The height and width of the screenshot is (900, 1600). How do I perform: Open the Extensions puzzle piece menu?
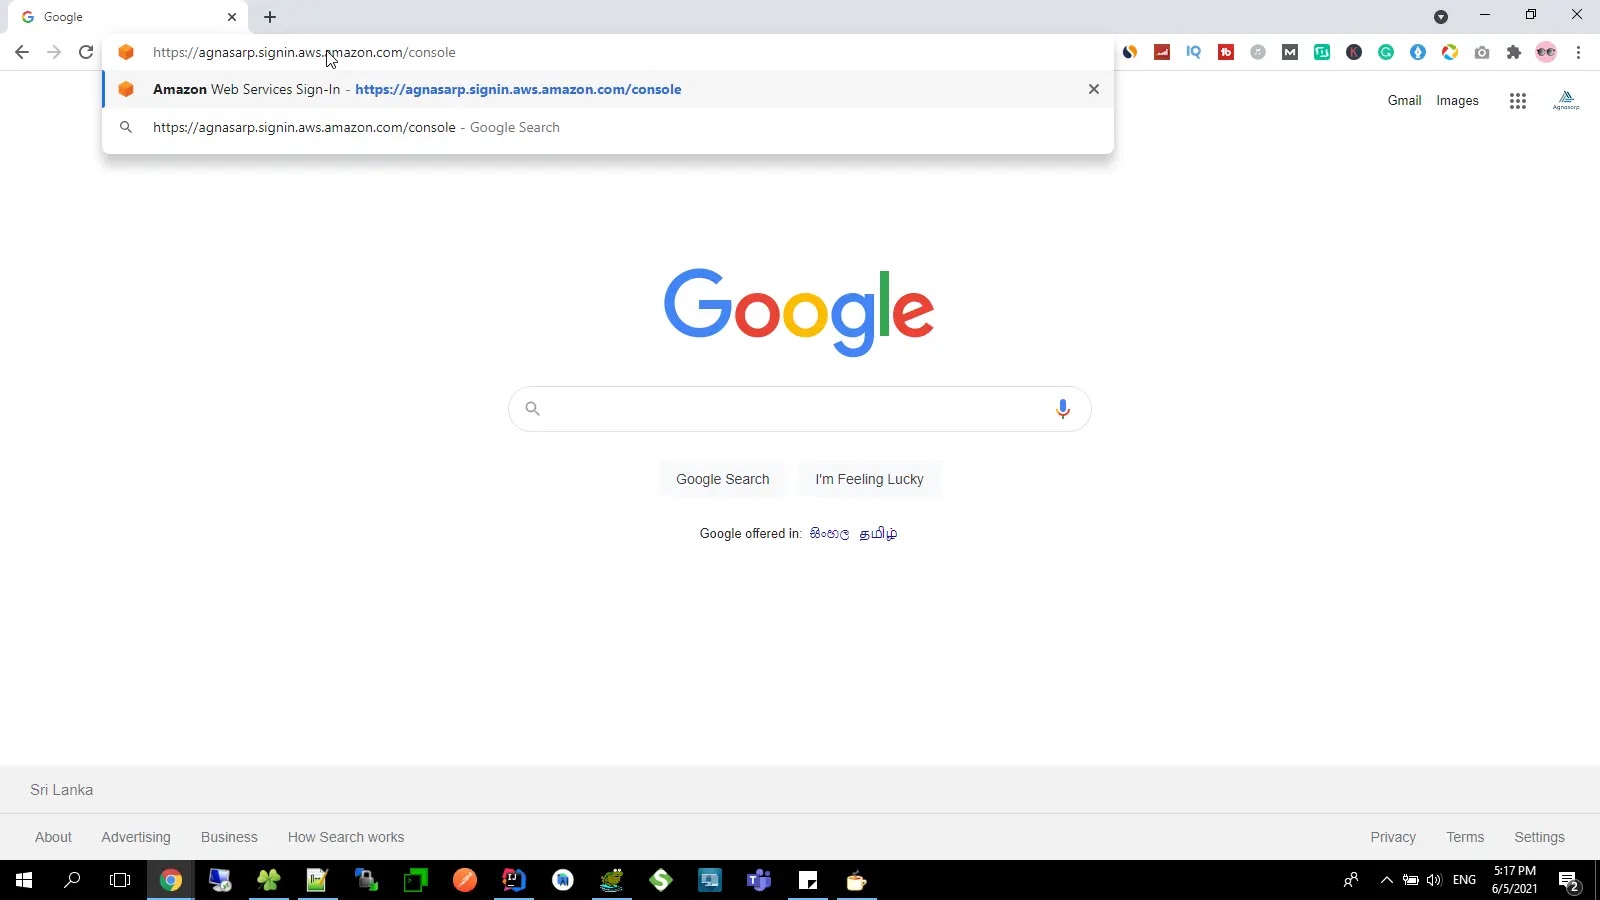tap(1514, 52)
